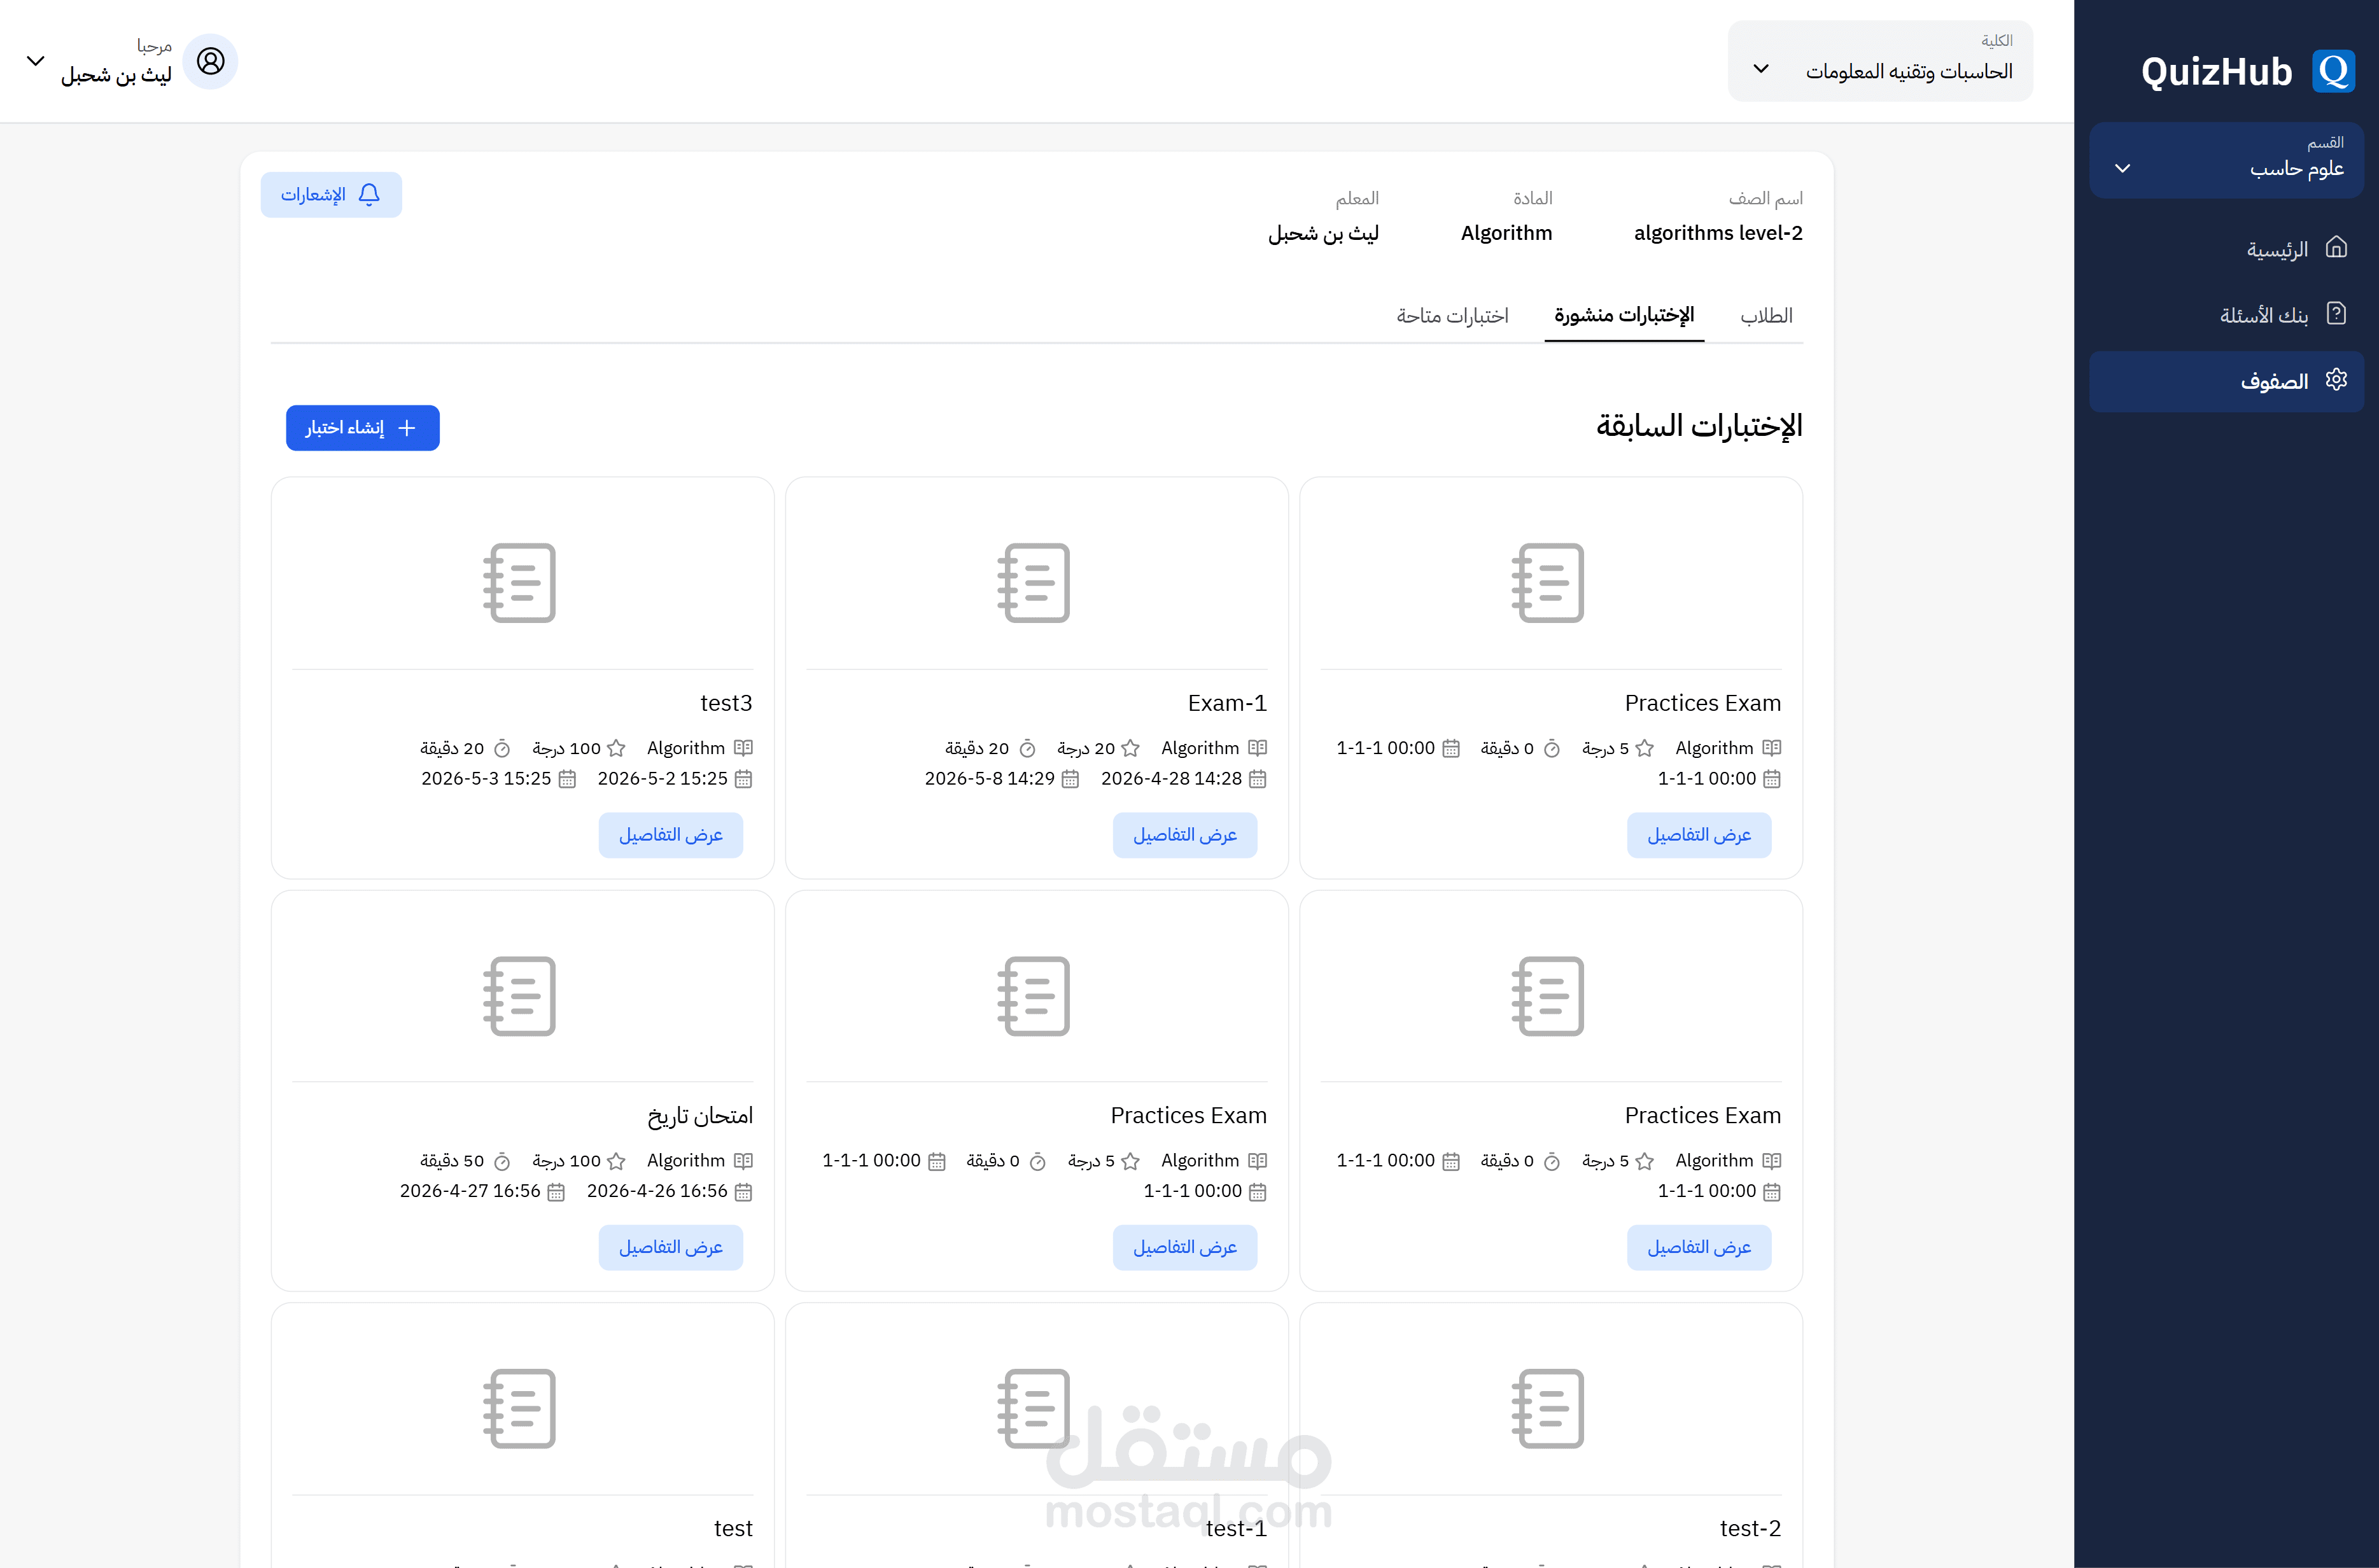The image size is (2379, 1568).
Task: Click date 2026-5-2 15:25 on test3
Action: [x=662, y=779]
